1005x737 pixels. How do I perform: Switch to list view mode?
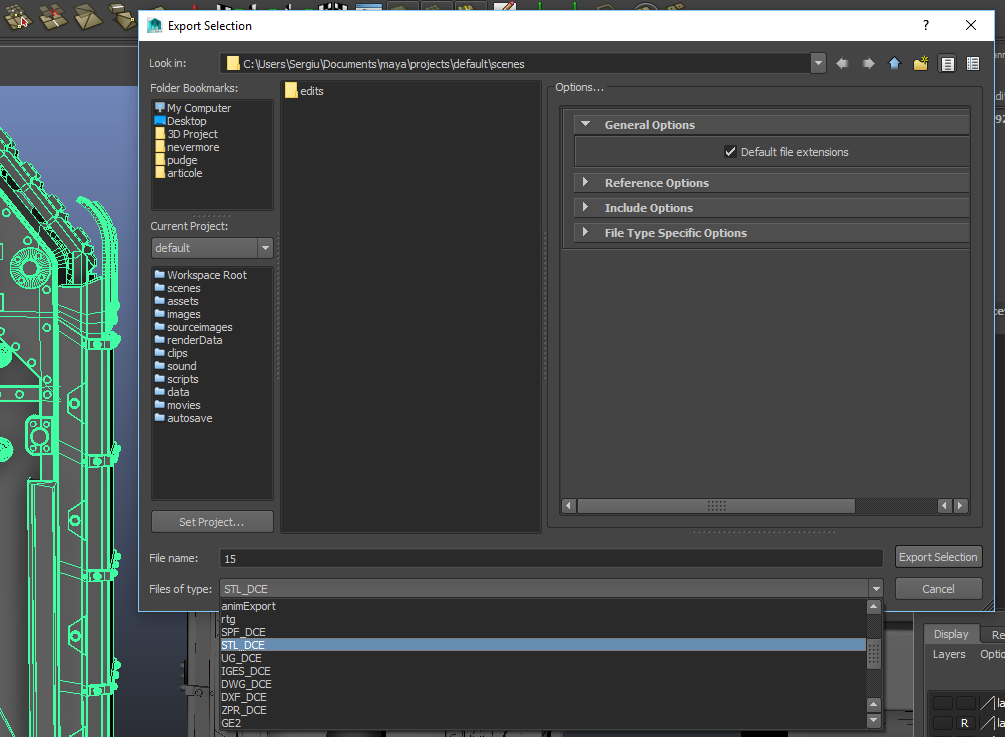click(946, 62)
